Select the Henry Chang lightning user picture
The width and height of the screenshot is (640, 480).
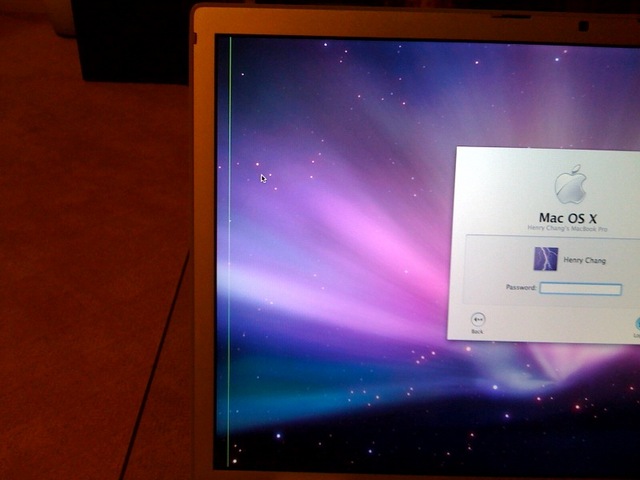click(x=546, y=259)
